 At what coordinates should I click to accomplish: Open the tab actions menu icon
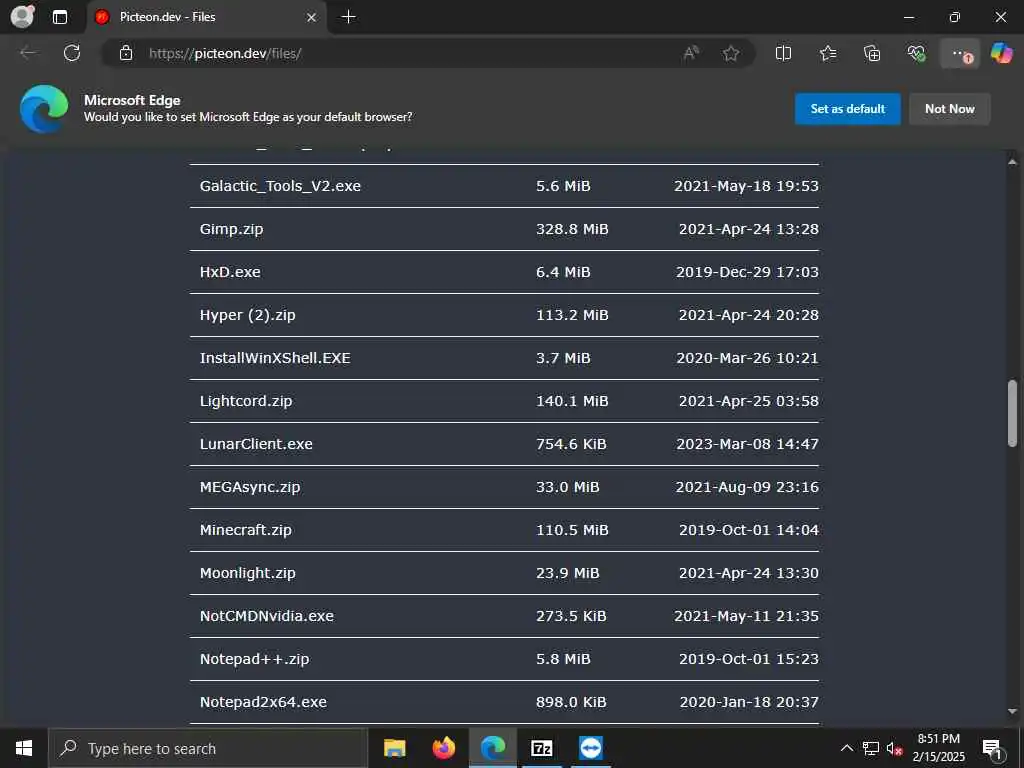point(59,17)
